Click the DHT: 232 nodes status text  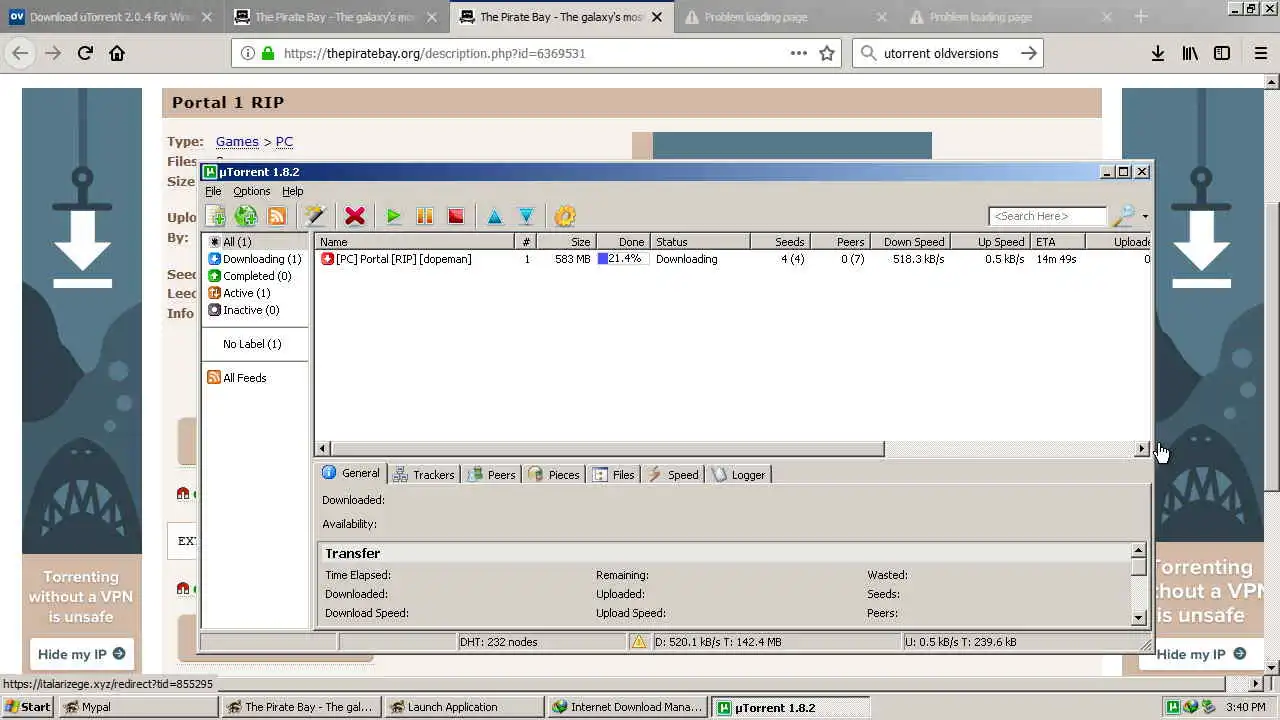tap(500, 642)
